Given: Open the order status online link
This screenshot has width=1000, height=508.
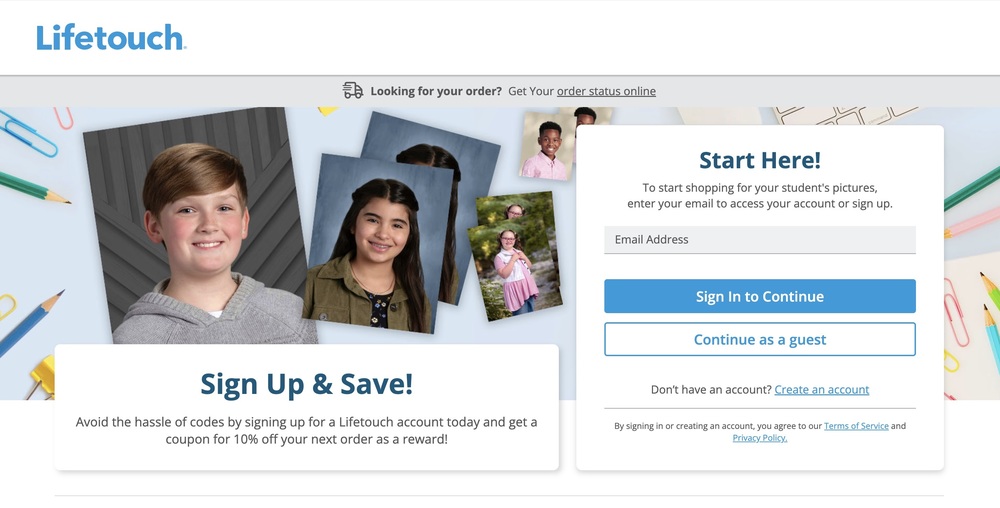Looking at the screenshot, I should click(606, 91).
